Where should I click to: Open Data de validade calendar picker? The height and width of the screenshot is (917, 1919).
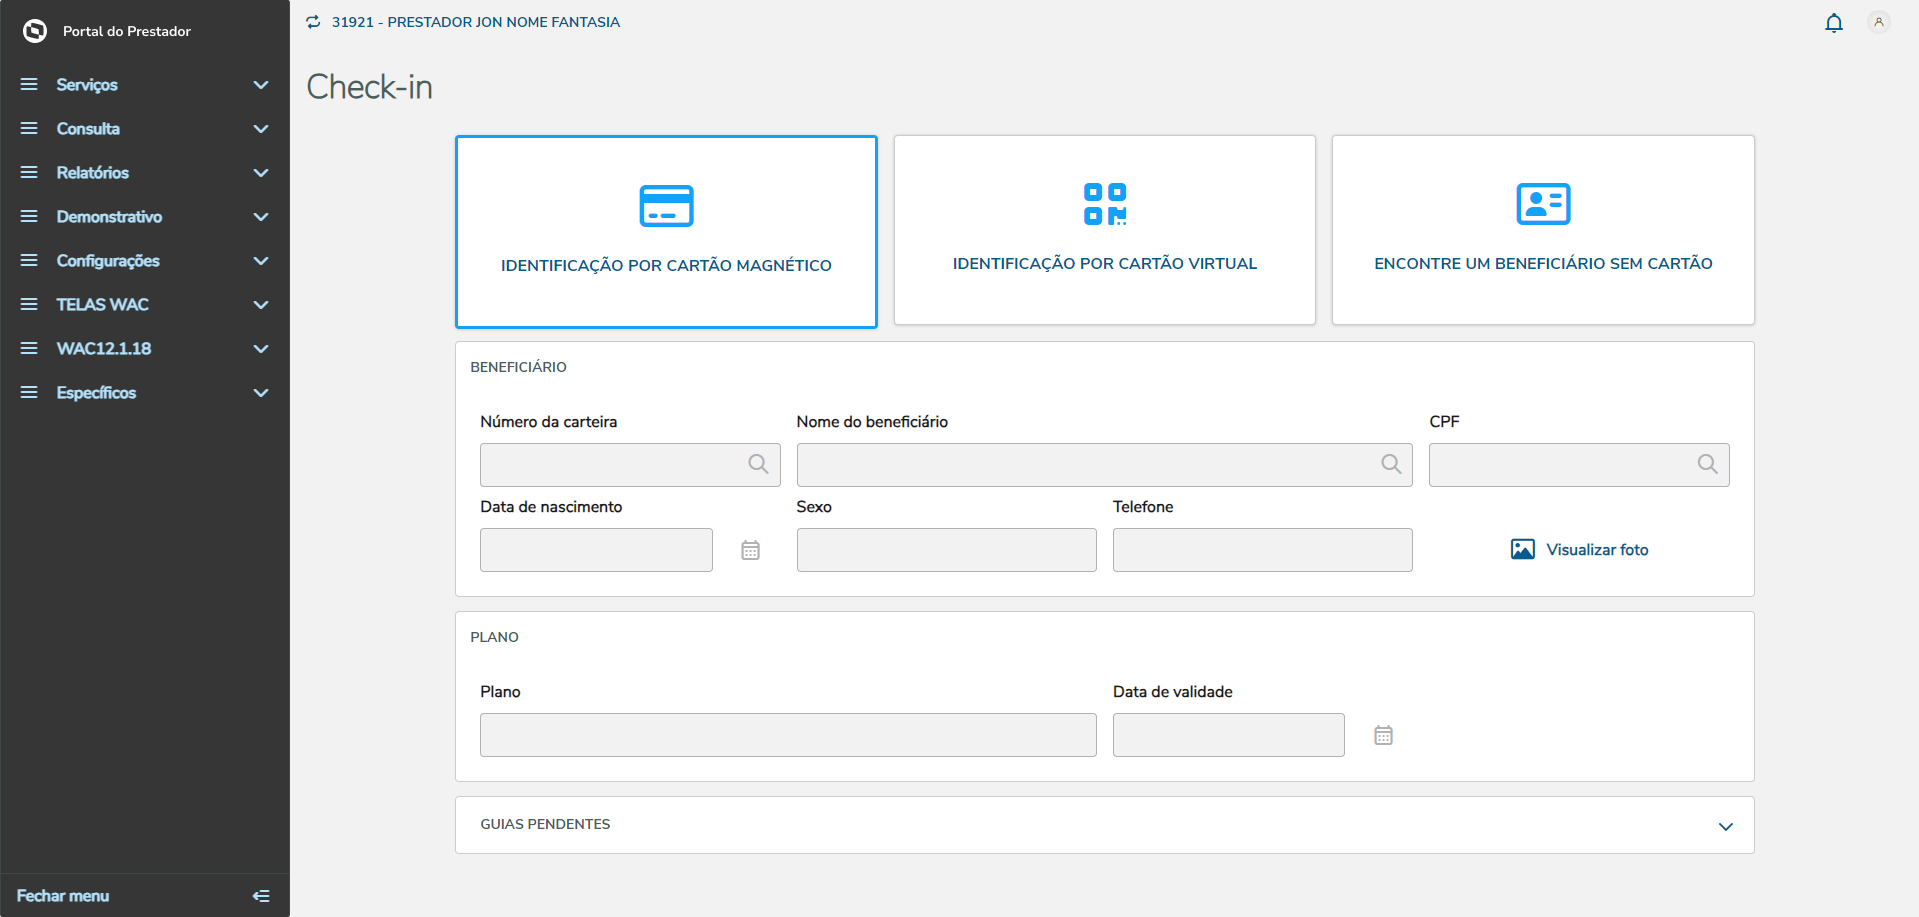1383,735
